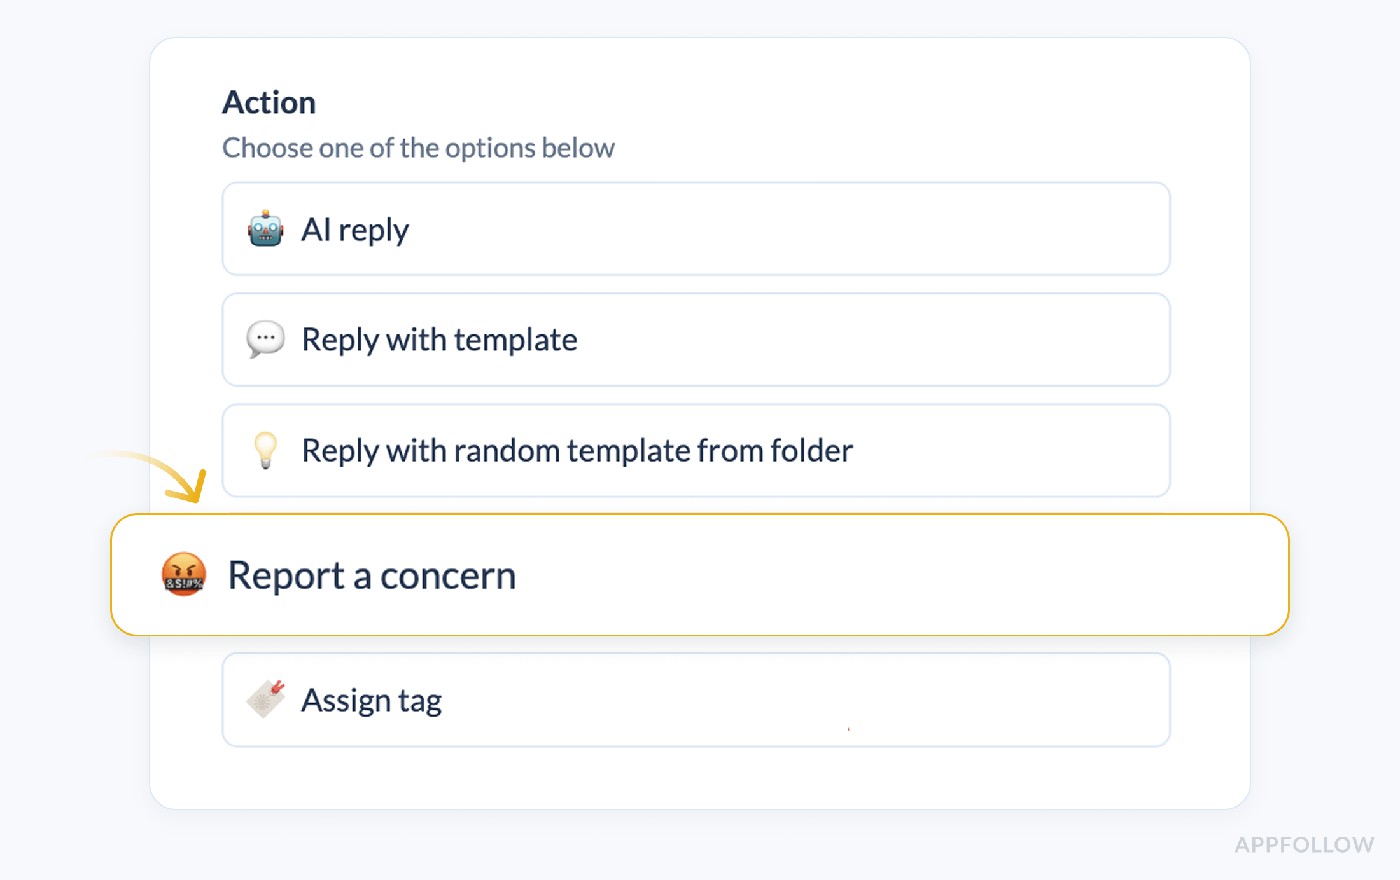Click the light bulb icon
The width and height of the screenshot is (1400, 880).
pos(265,450)
